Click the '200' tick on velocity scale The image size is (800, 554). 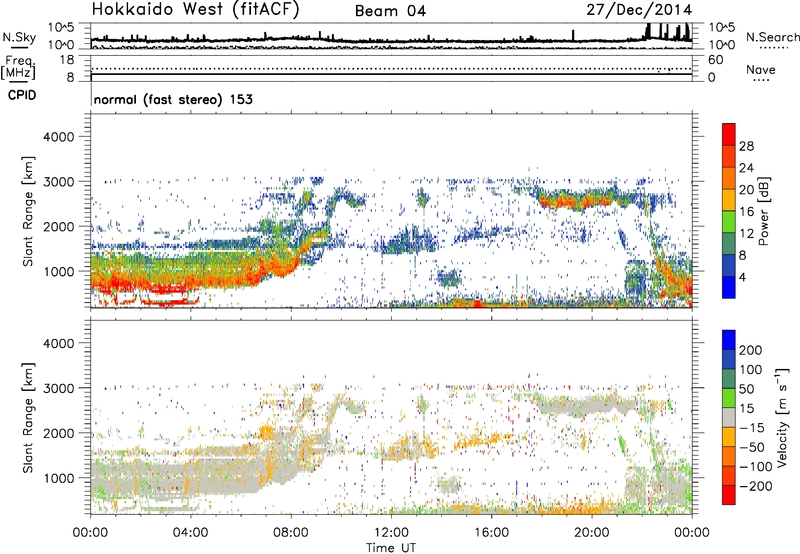point(751,350)
